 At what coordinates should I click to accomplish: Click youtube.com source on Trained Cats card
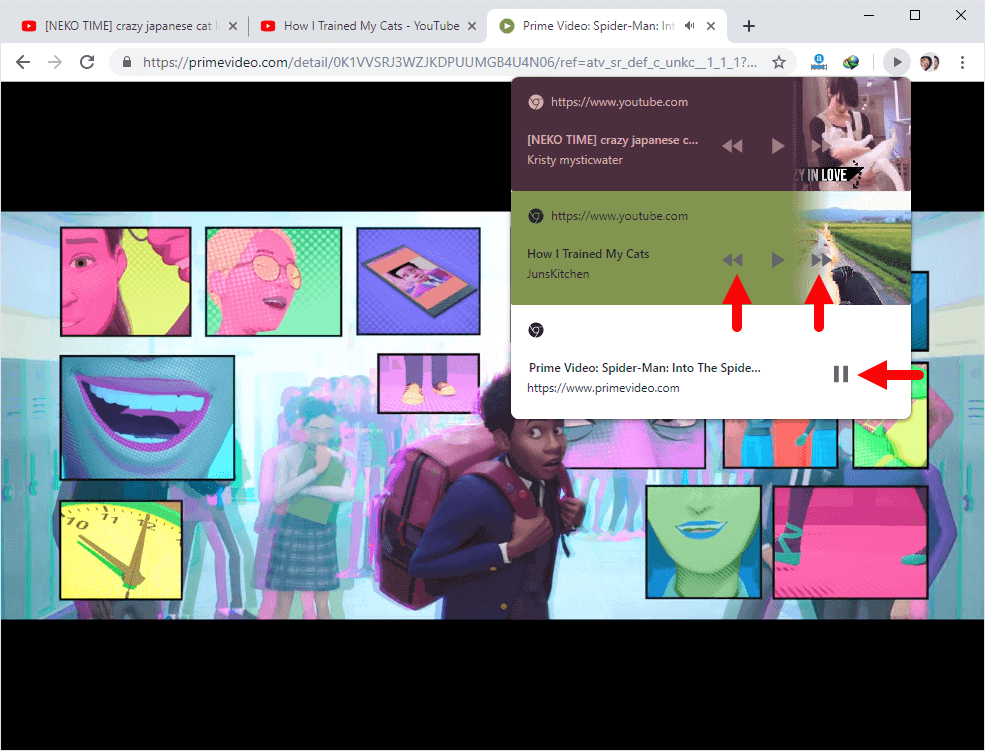[x=619, y=215]
